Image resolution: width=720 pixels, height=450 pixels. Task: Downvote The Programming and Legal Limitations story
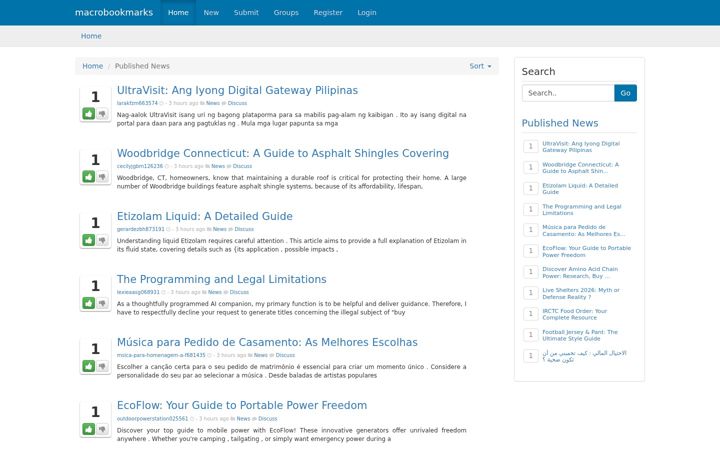[x=102, y=303]
